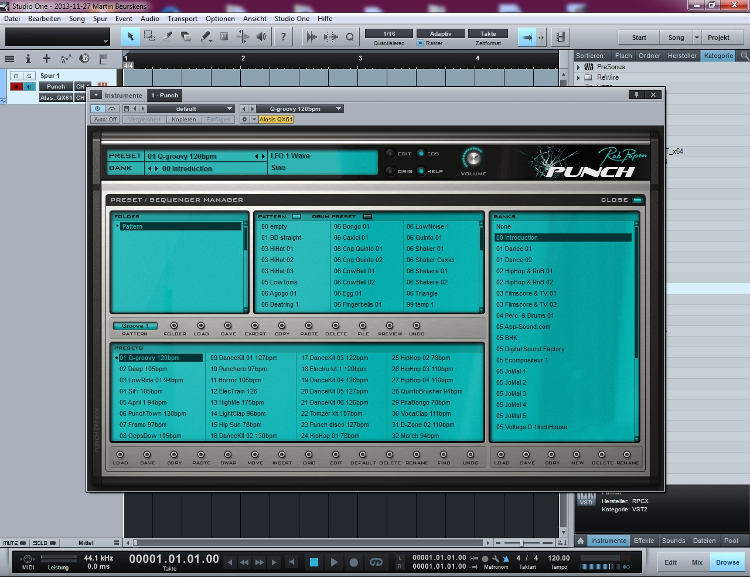The image size is (750, 577).
Task: Click the pattern EXPORT button
Action: tap(255, 326)
